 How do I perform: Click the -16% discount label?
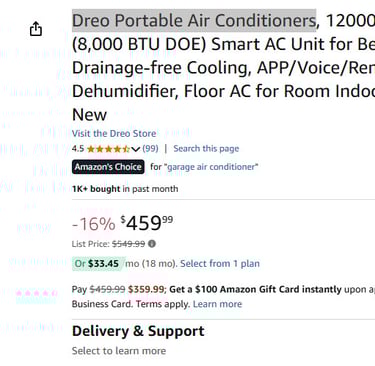(x=94, y=224)
